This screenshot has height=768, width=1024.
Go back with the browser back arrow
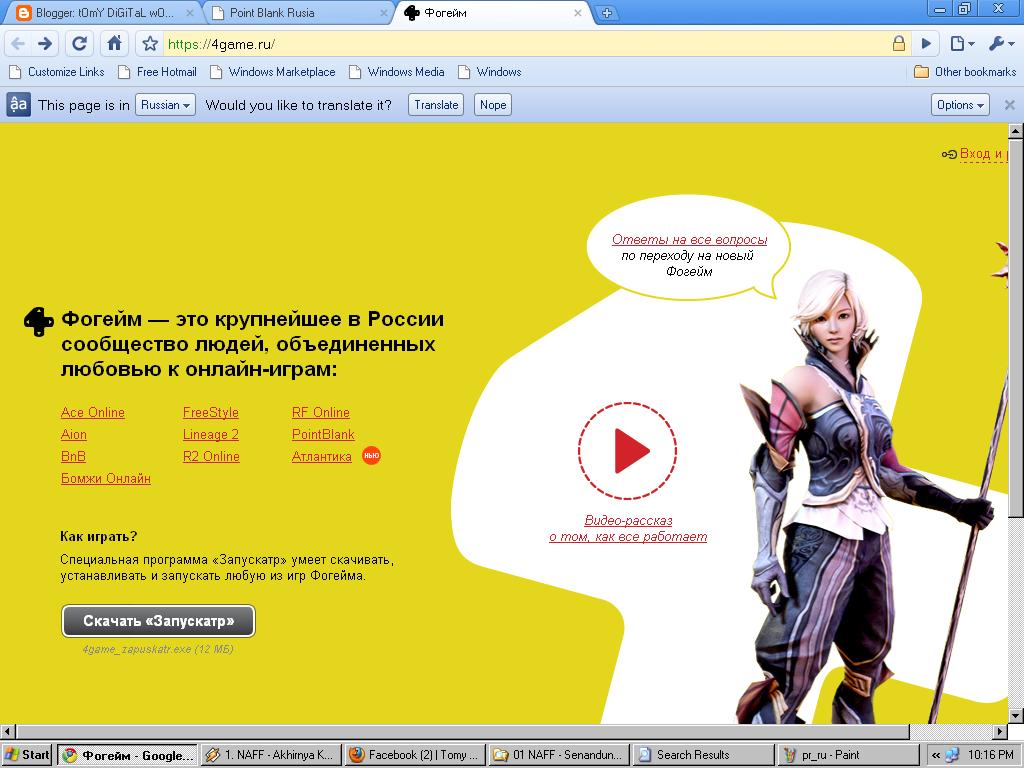18,44
